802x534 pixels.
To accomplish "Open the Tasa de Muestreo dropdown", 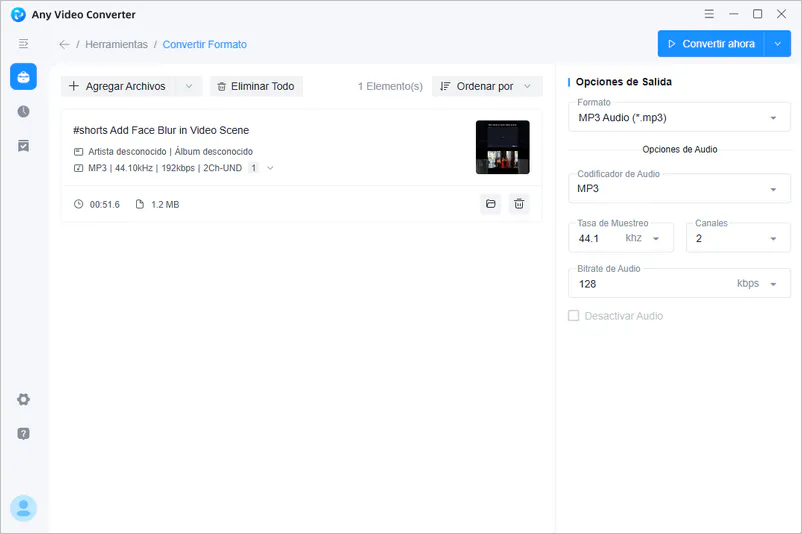I will point(621,238).
